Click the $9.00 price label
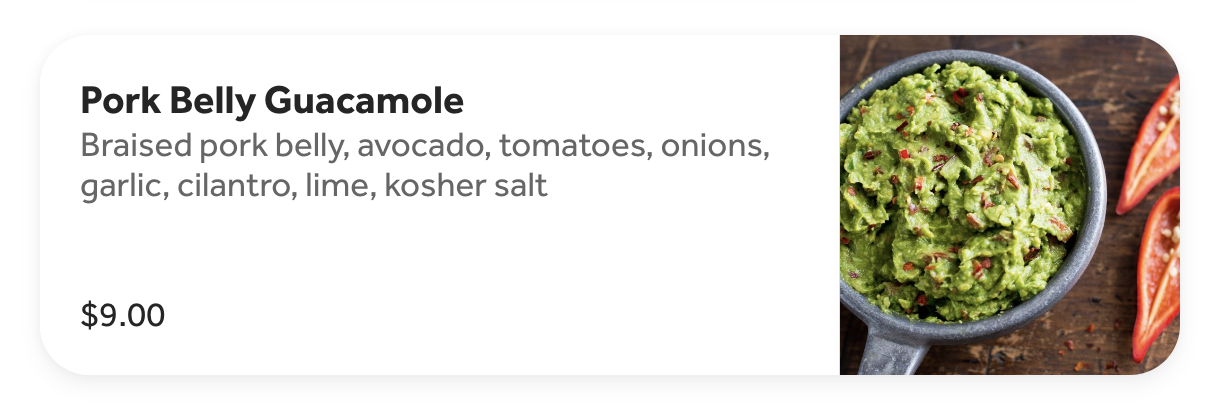Image resolution: width=1208 pixels, height=404 pixels. pyautogui.click(x=123, y=316)
